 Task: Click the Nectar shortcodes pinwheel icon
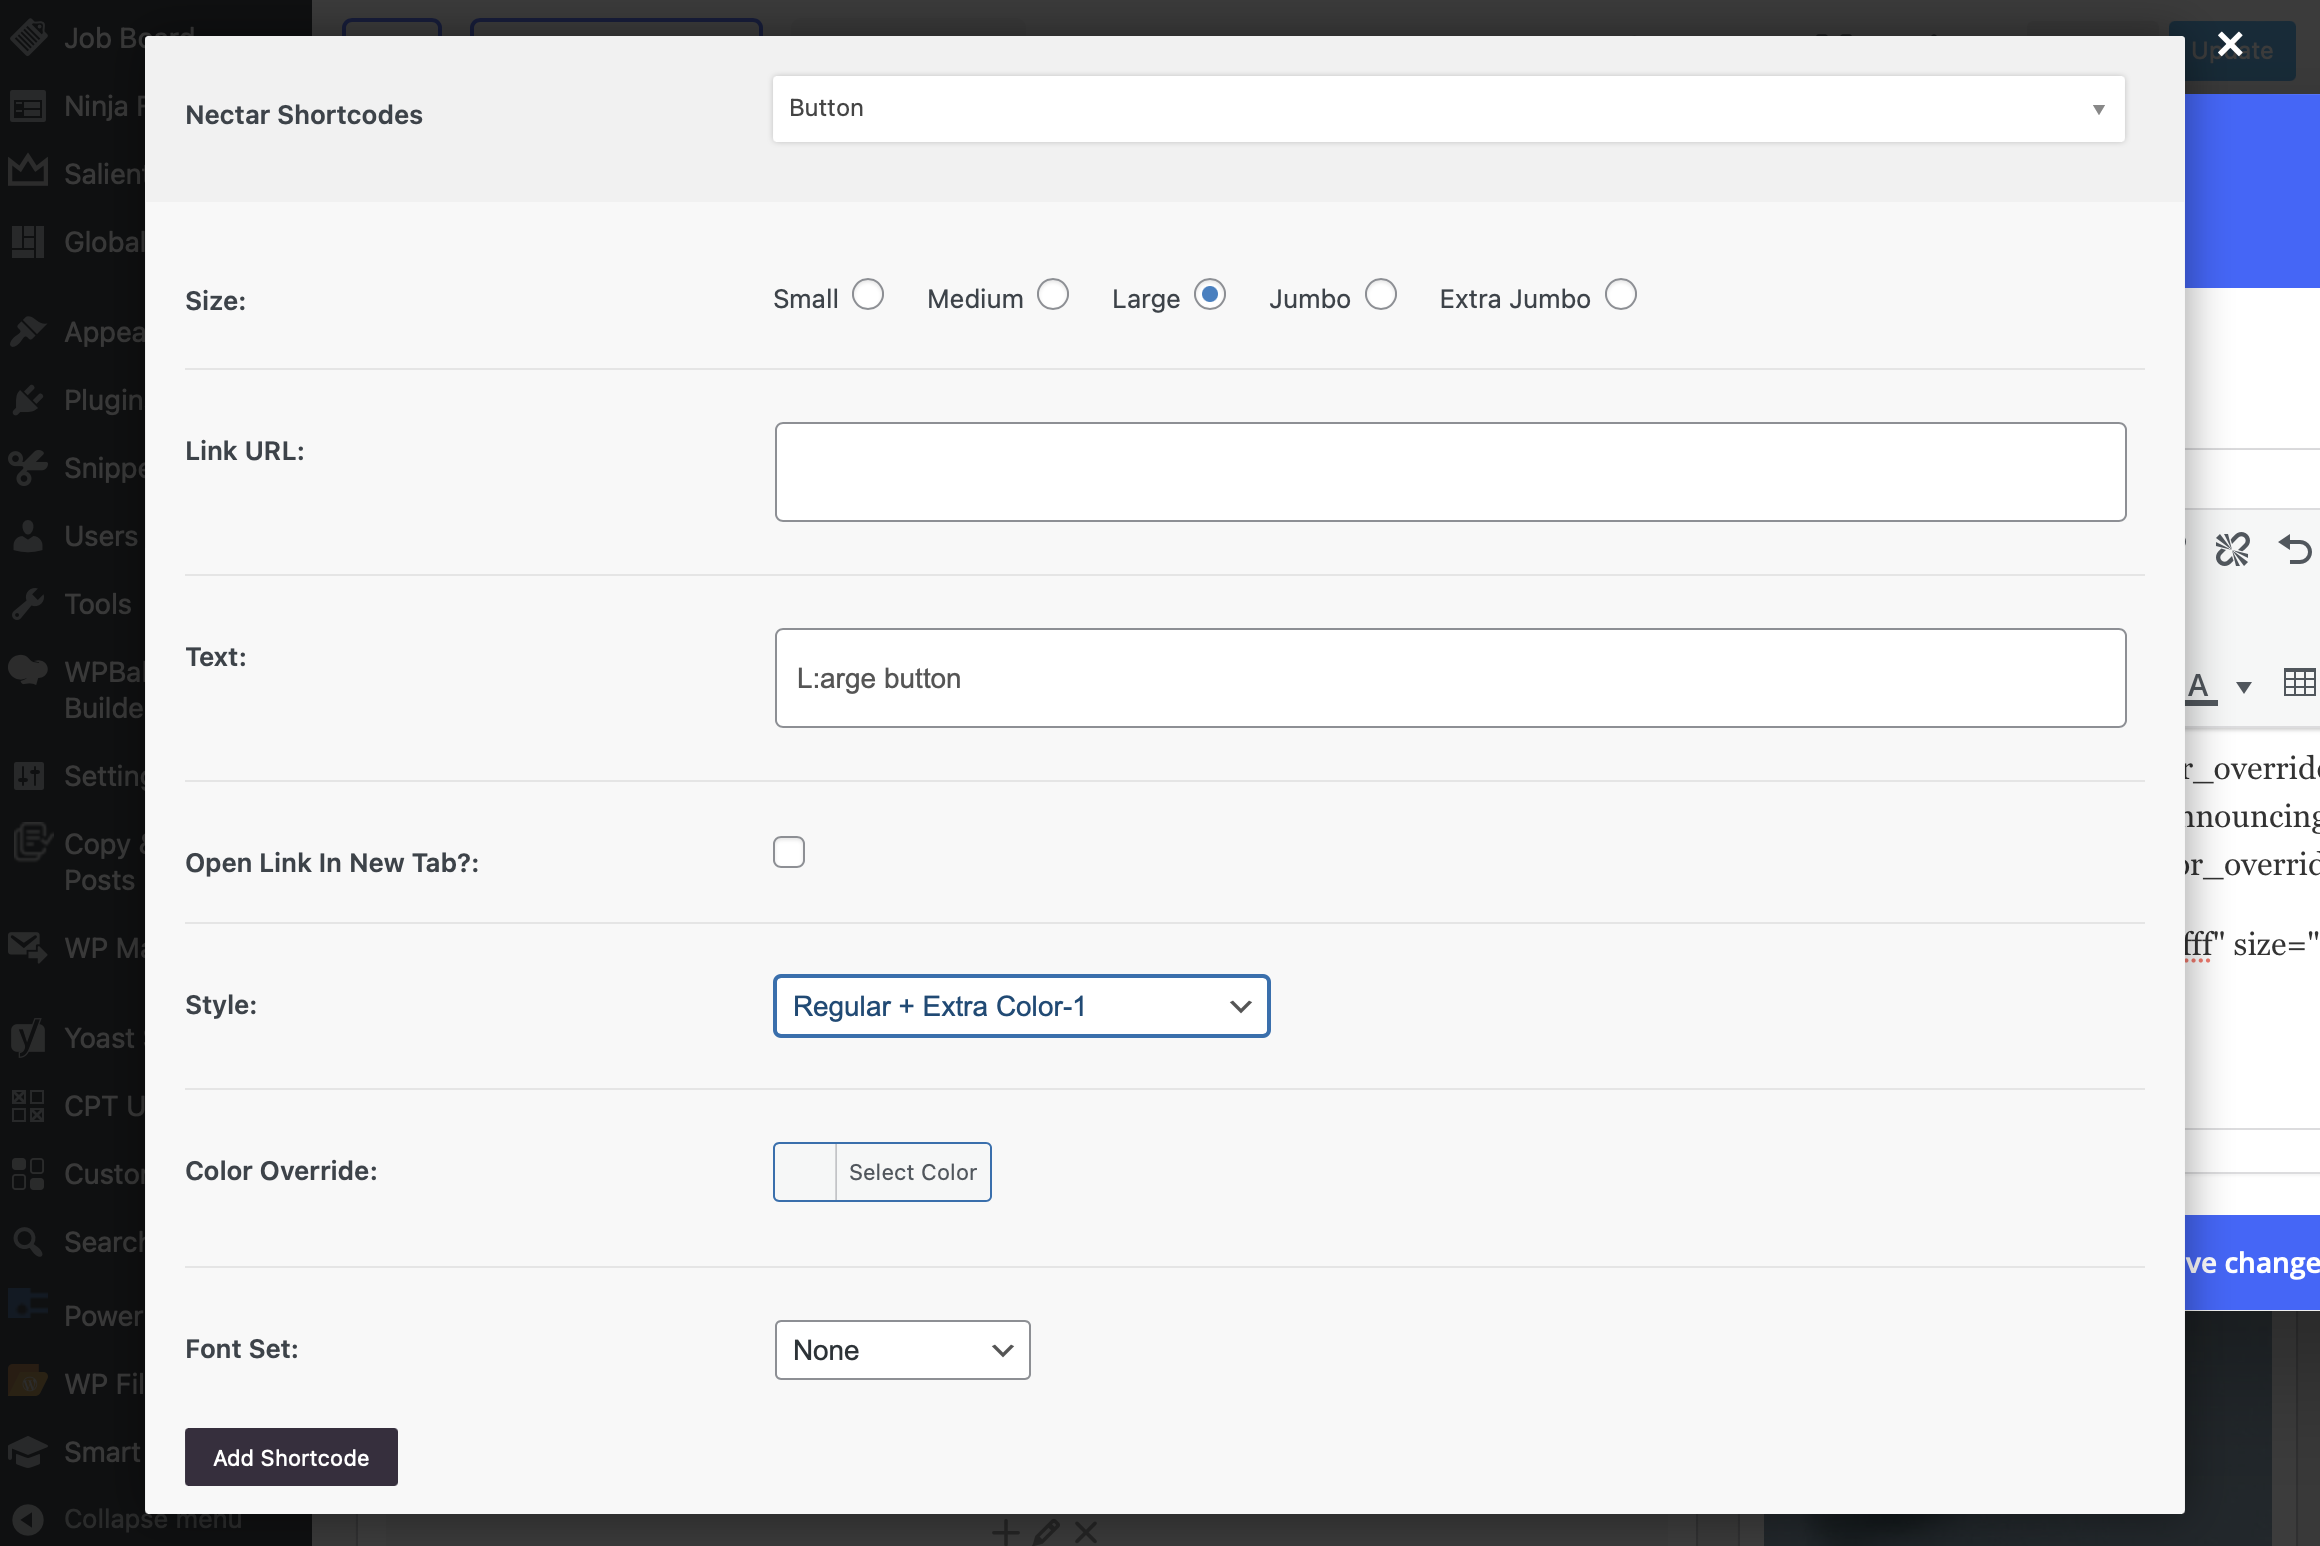2233,549
